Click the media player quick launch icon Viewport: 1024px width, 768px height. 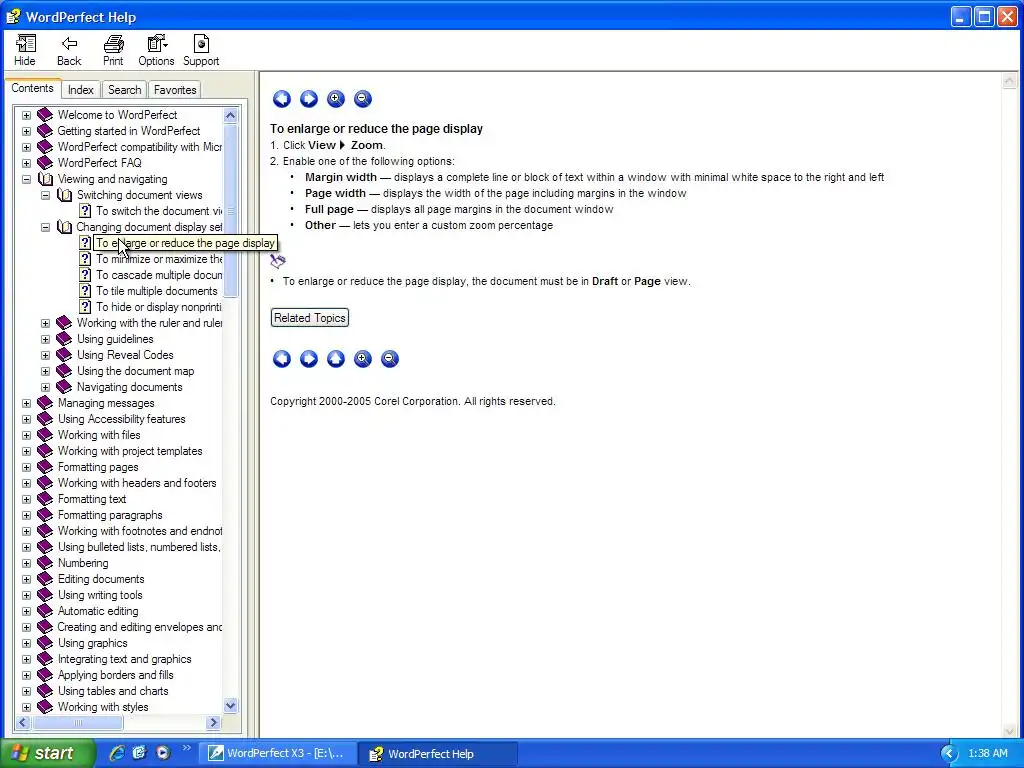tap(163, 753)
